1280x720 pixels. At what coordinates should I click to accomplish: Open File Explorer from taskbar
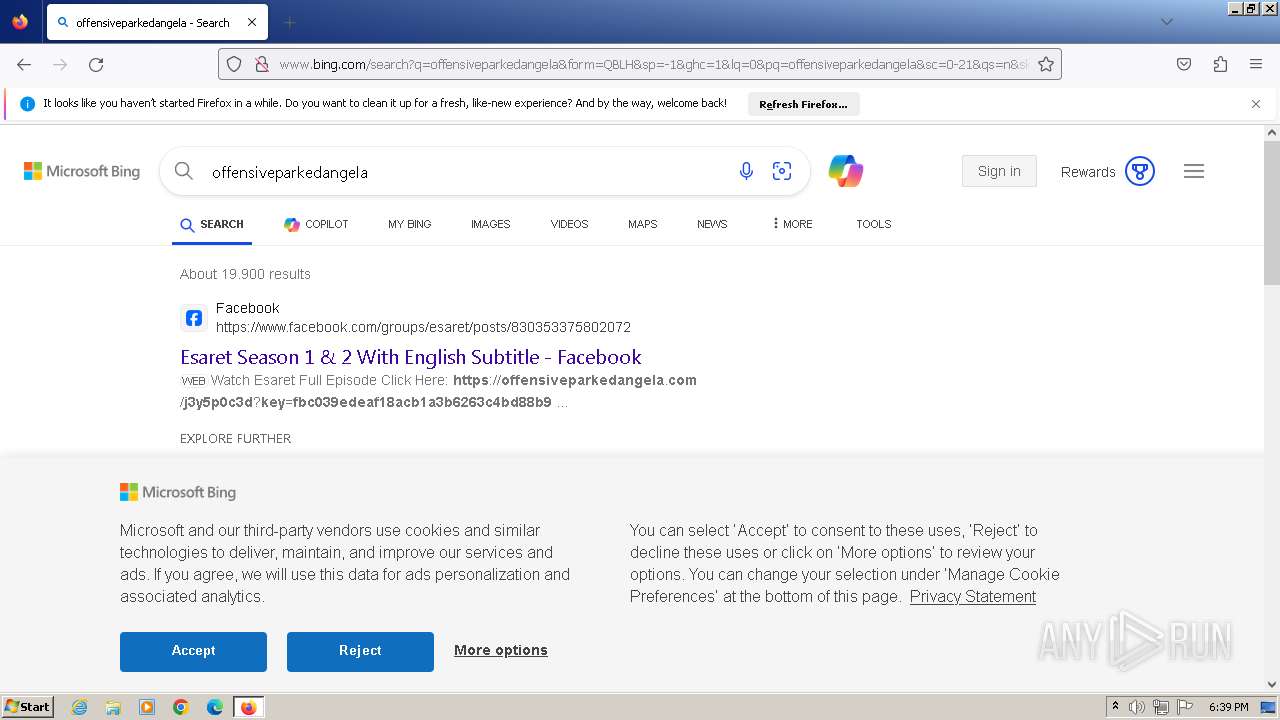tap(113, 707)
